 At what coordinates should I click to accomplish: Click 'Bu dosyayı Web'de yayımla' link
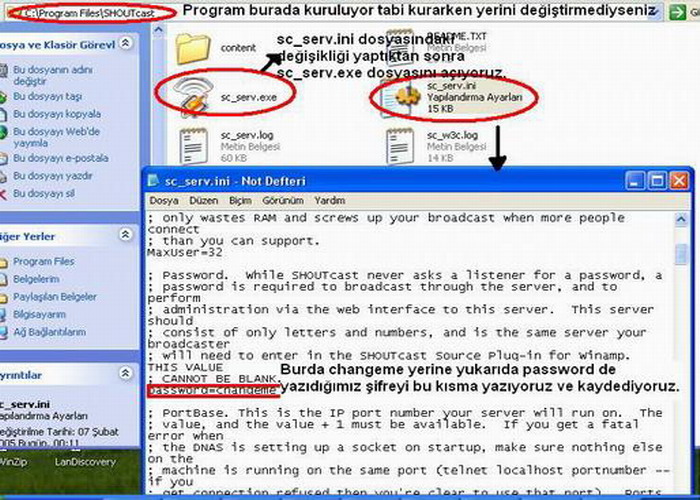(x=56, y=137)
